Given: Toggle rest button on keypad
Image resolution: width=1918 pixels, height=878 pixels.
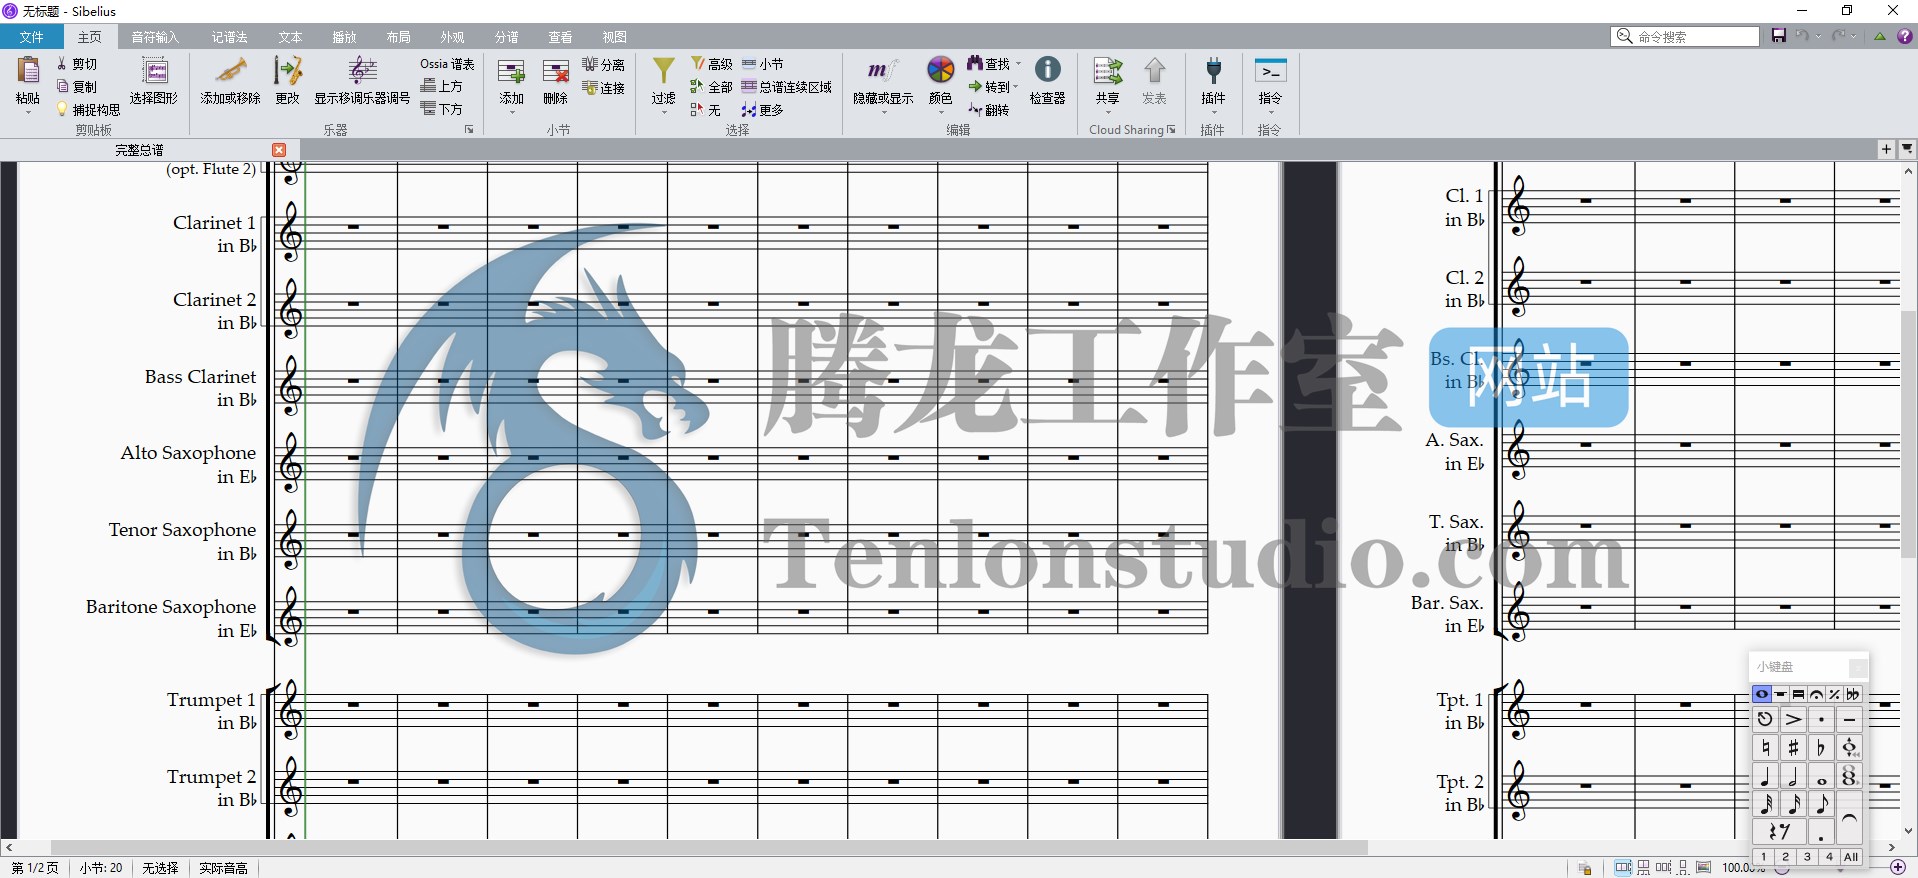Looking at the screenshot, I should pos(1779,832).
